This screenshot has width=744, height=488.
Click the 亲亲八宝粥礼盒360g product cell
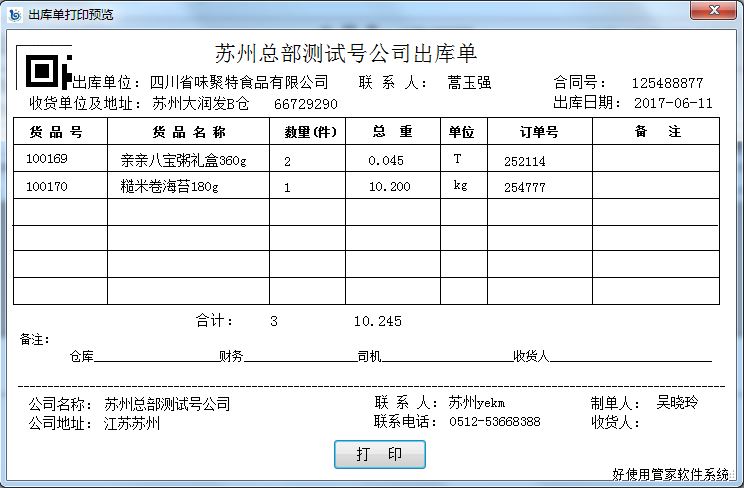click(x=183, y=160)
